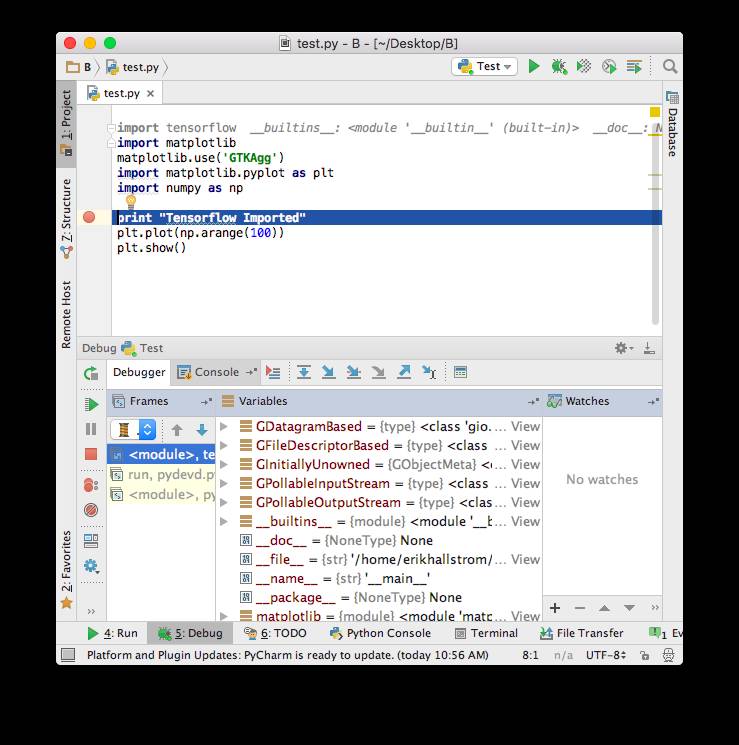Expand the GDatagramBased variable
This screenshot has height=745, width=739.
[x=224, y=427]
